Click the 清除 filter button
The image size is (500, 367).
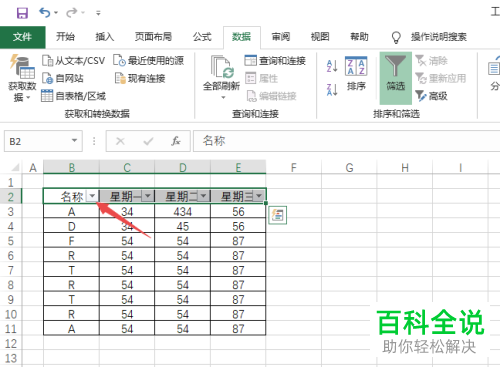click(x=431, y=61)
